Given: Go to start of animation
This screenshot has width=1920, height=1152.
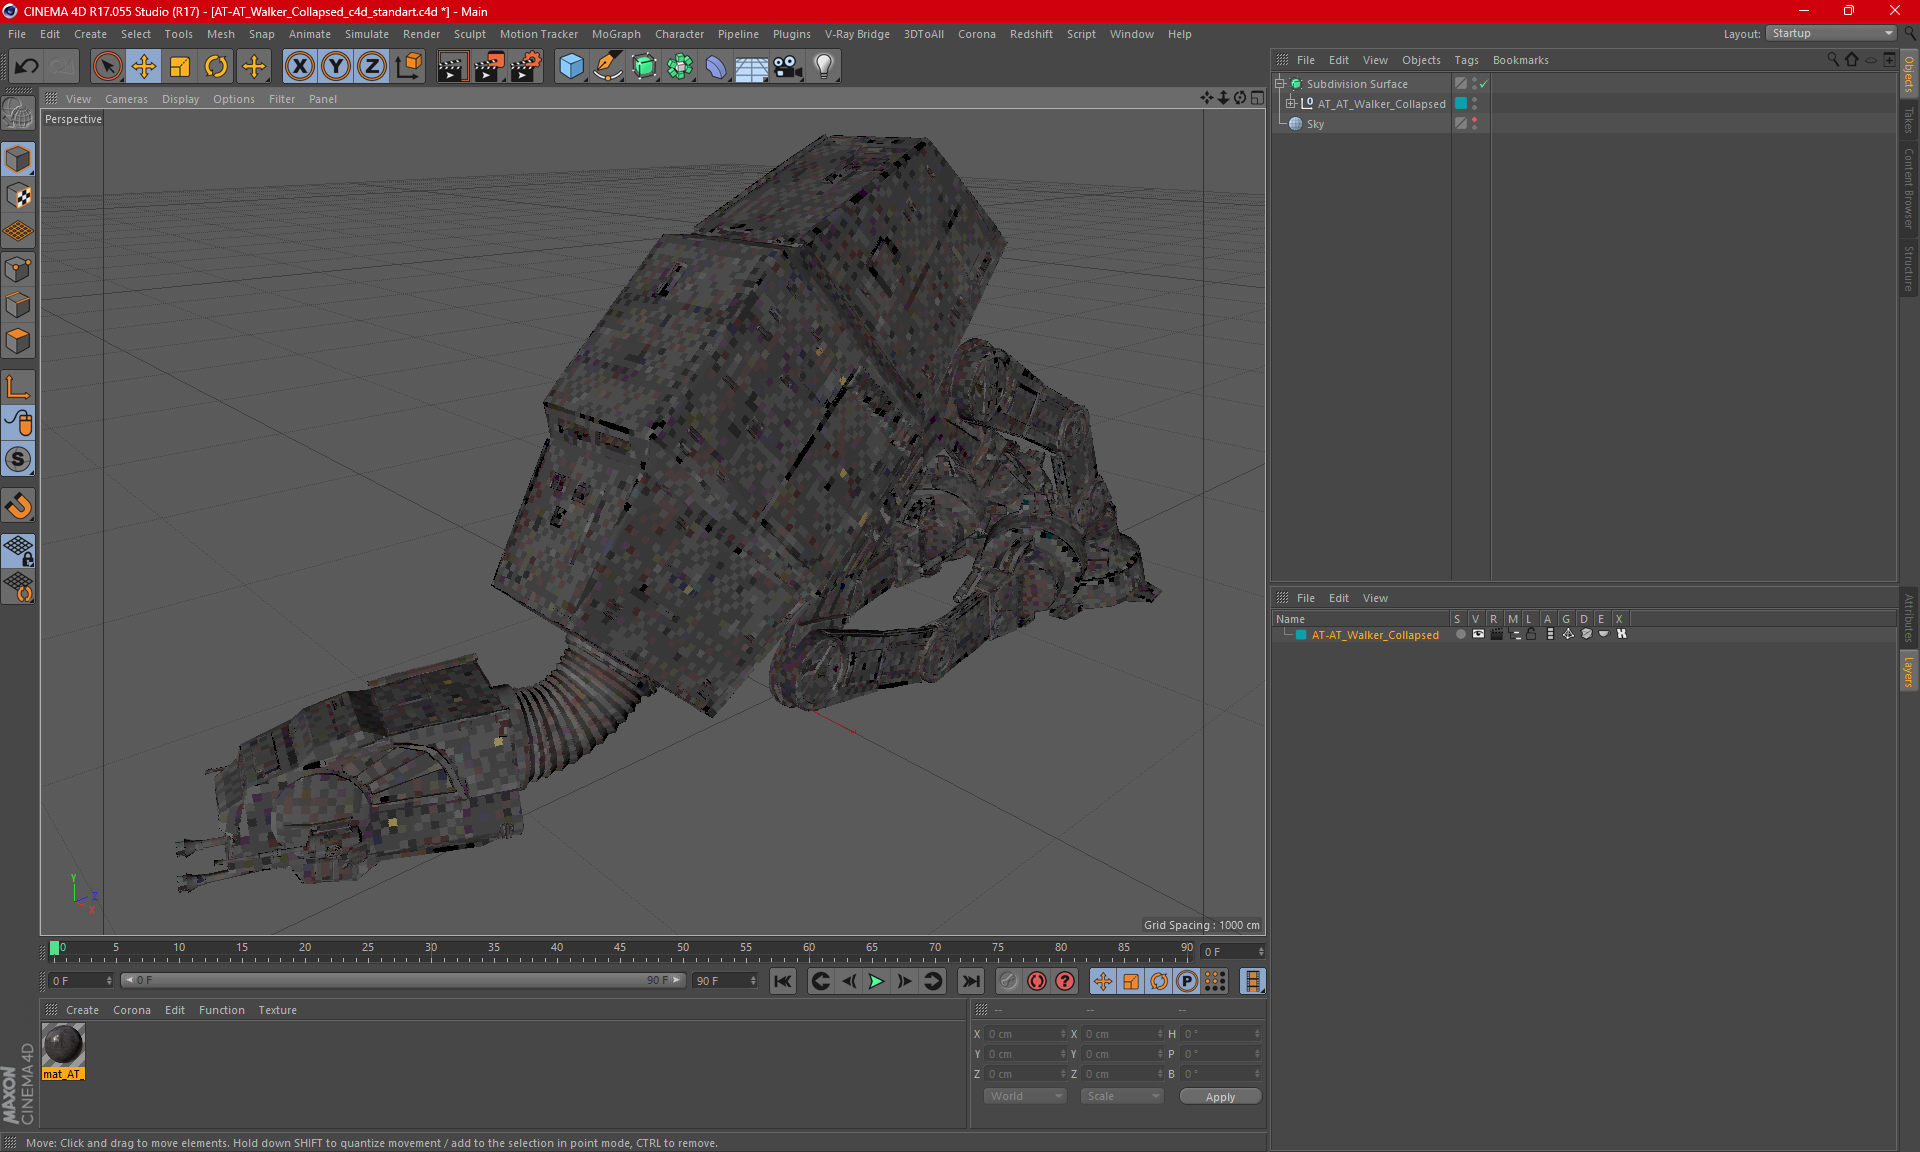Looking at the screenshot, I should [x=783, y=981].
